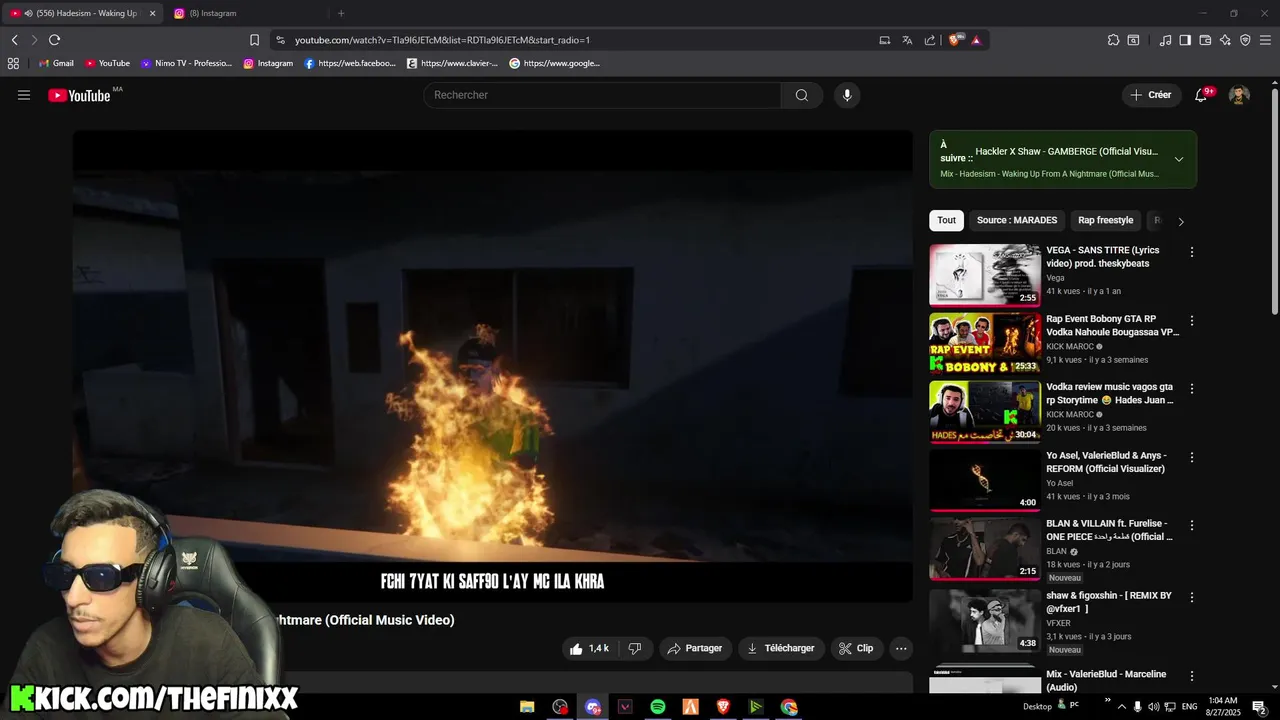Open BLAN & VILLAIN ONE PIECE thumbnail

coord(985,548)
